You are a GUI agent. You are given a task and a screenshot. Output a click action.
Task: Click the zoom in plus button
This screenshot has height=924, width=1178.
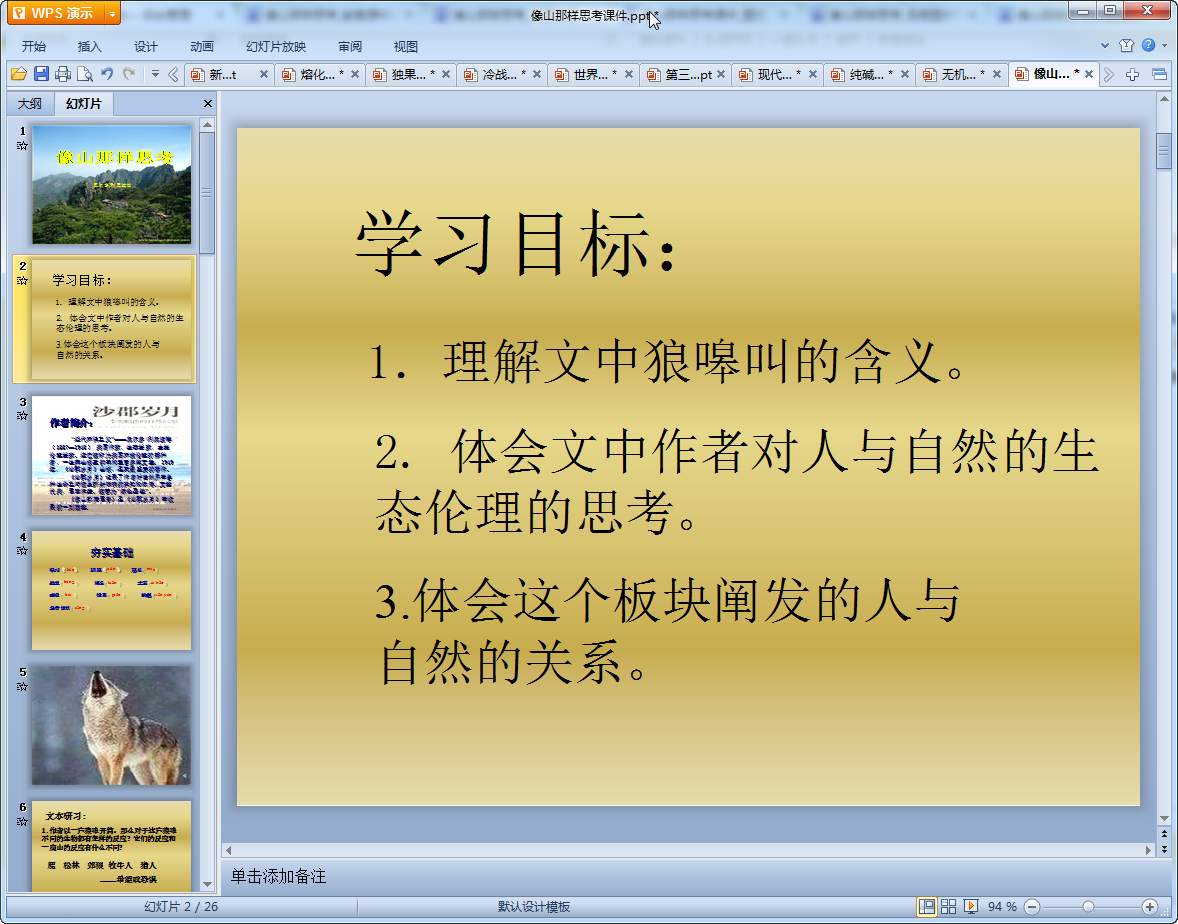1150,907
